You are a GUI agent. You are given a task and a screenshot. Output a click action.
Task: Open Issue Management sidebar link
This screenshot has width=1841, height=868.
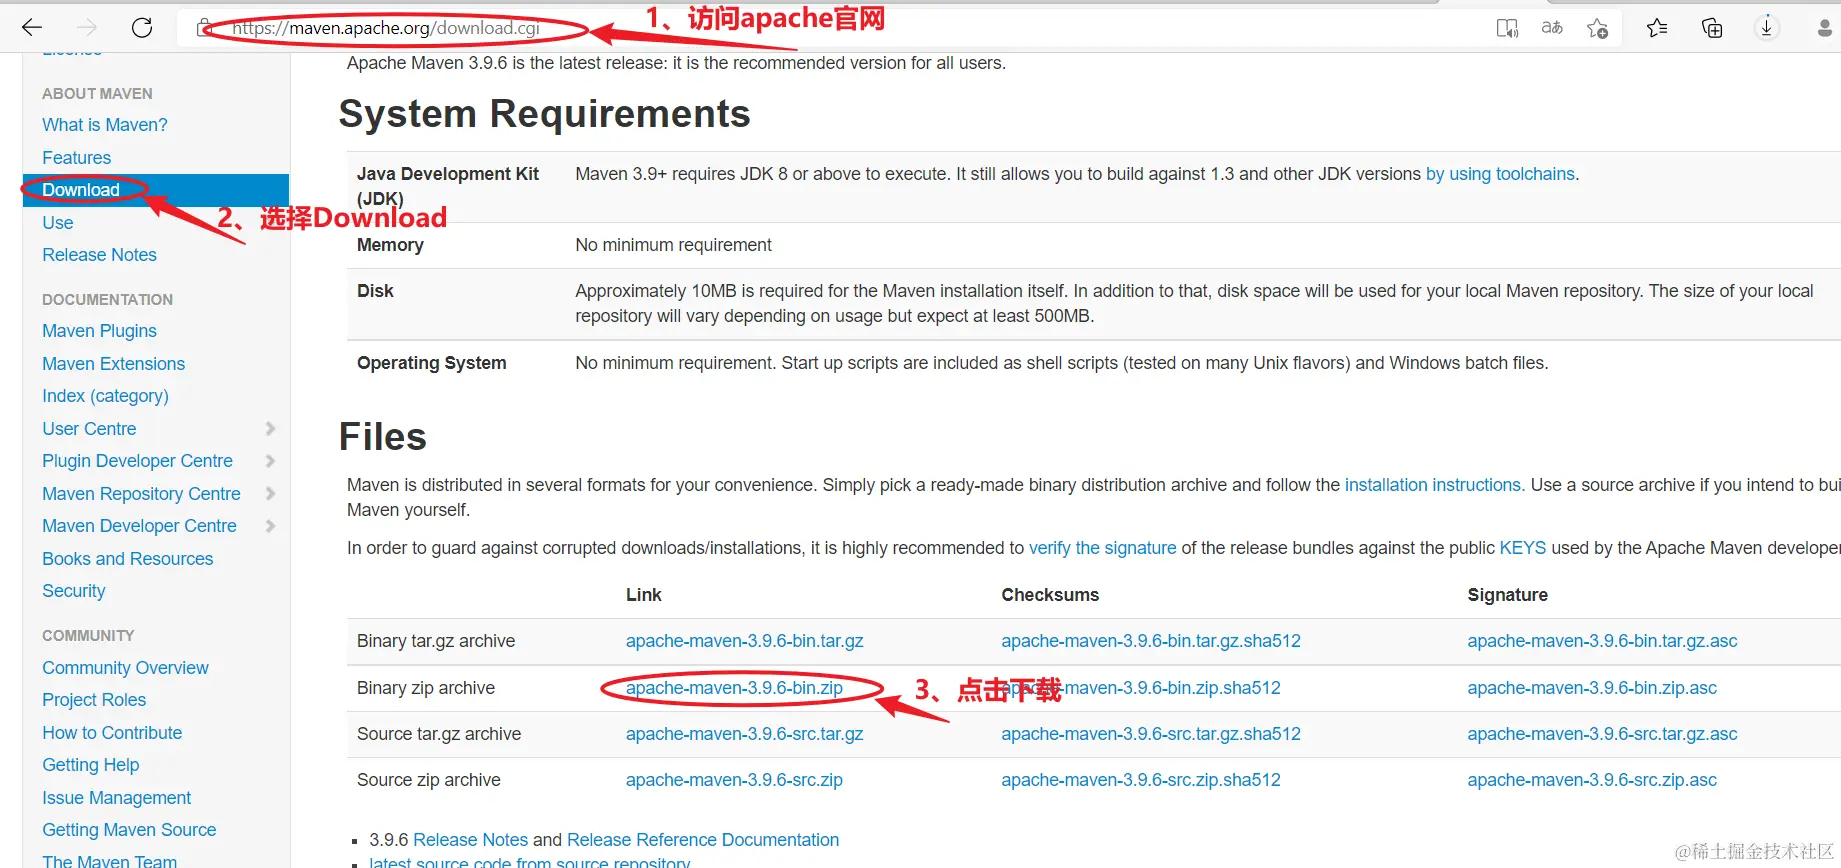click(116, 798)
